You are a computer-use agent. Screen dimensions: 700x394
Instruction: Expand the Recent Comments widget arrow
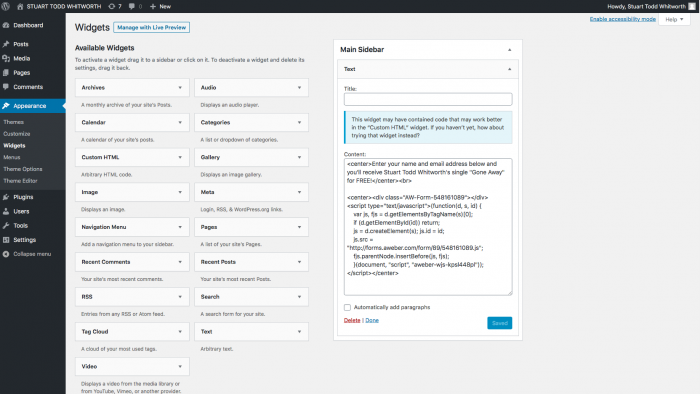180,262
